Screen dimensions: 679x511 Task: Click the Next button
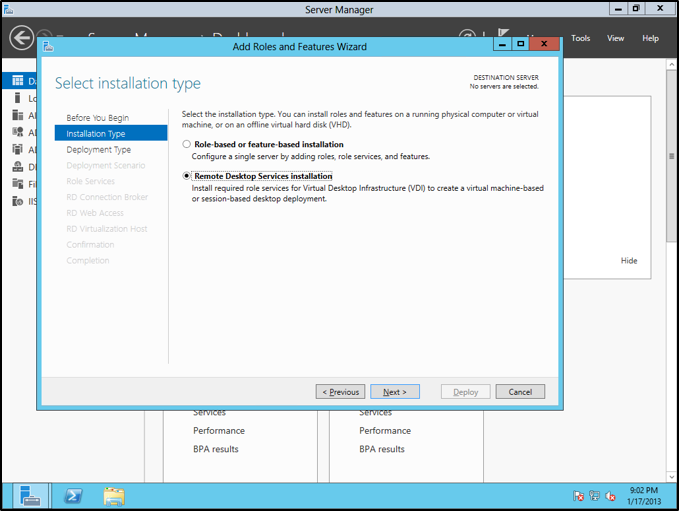(x=395, y=392)
